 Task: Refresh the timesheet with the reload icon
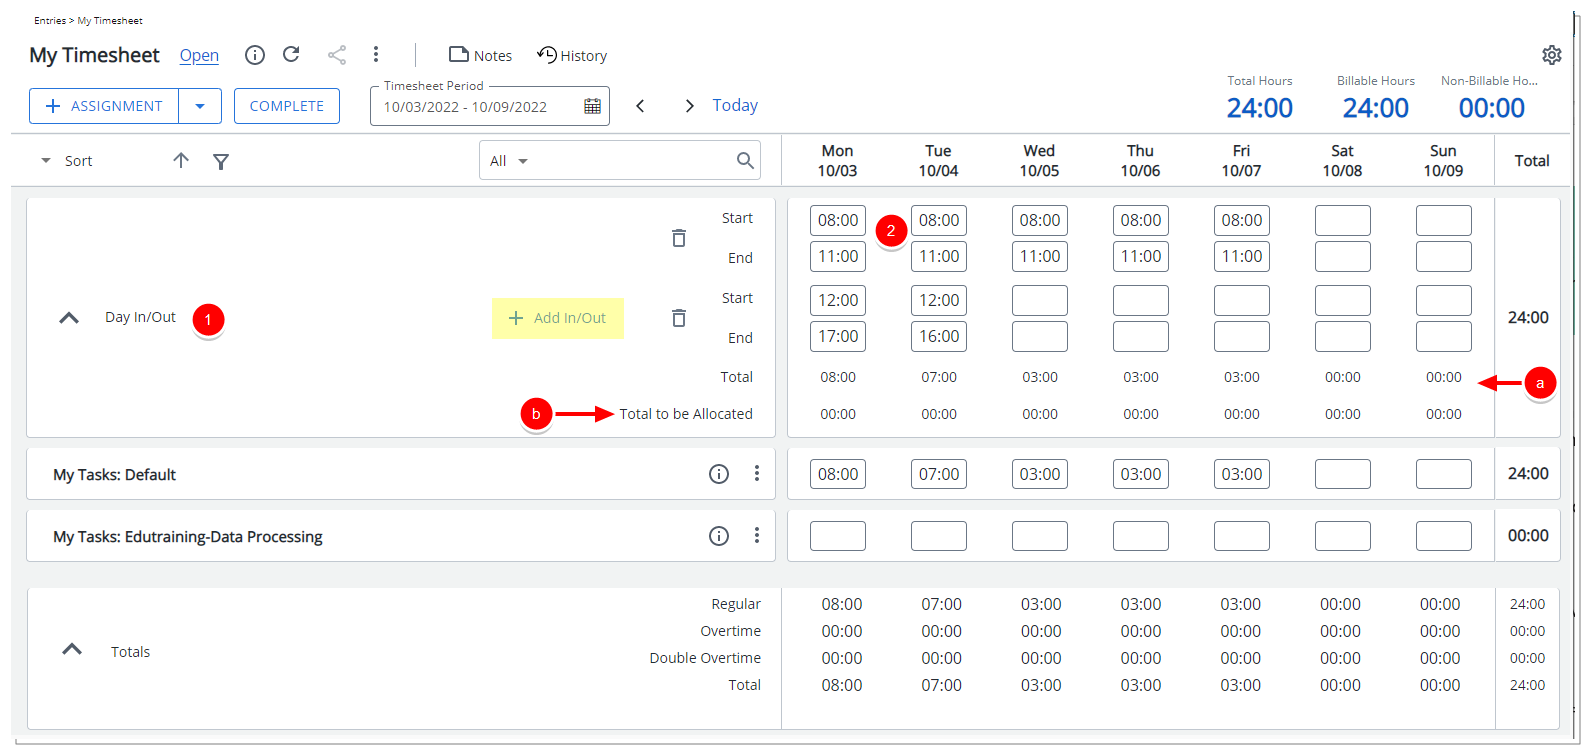pos(291,55)
